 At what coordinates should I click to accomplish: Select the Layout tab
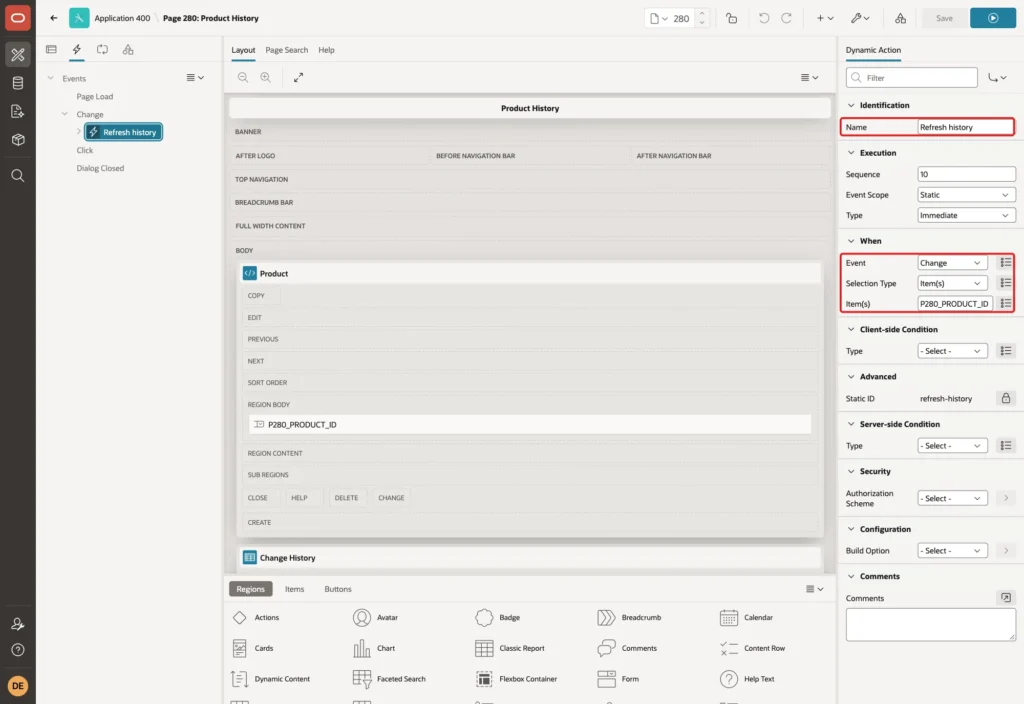[243, 50]
